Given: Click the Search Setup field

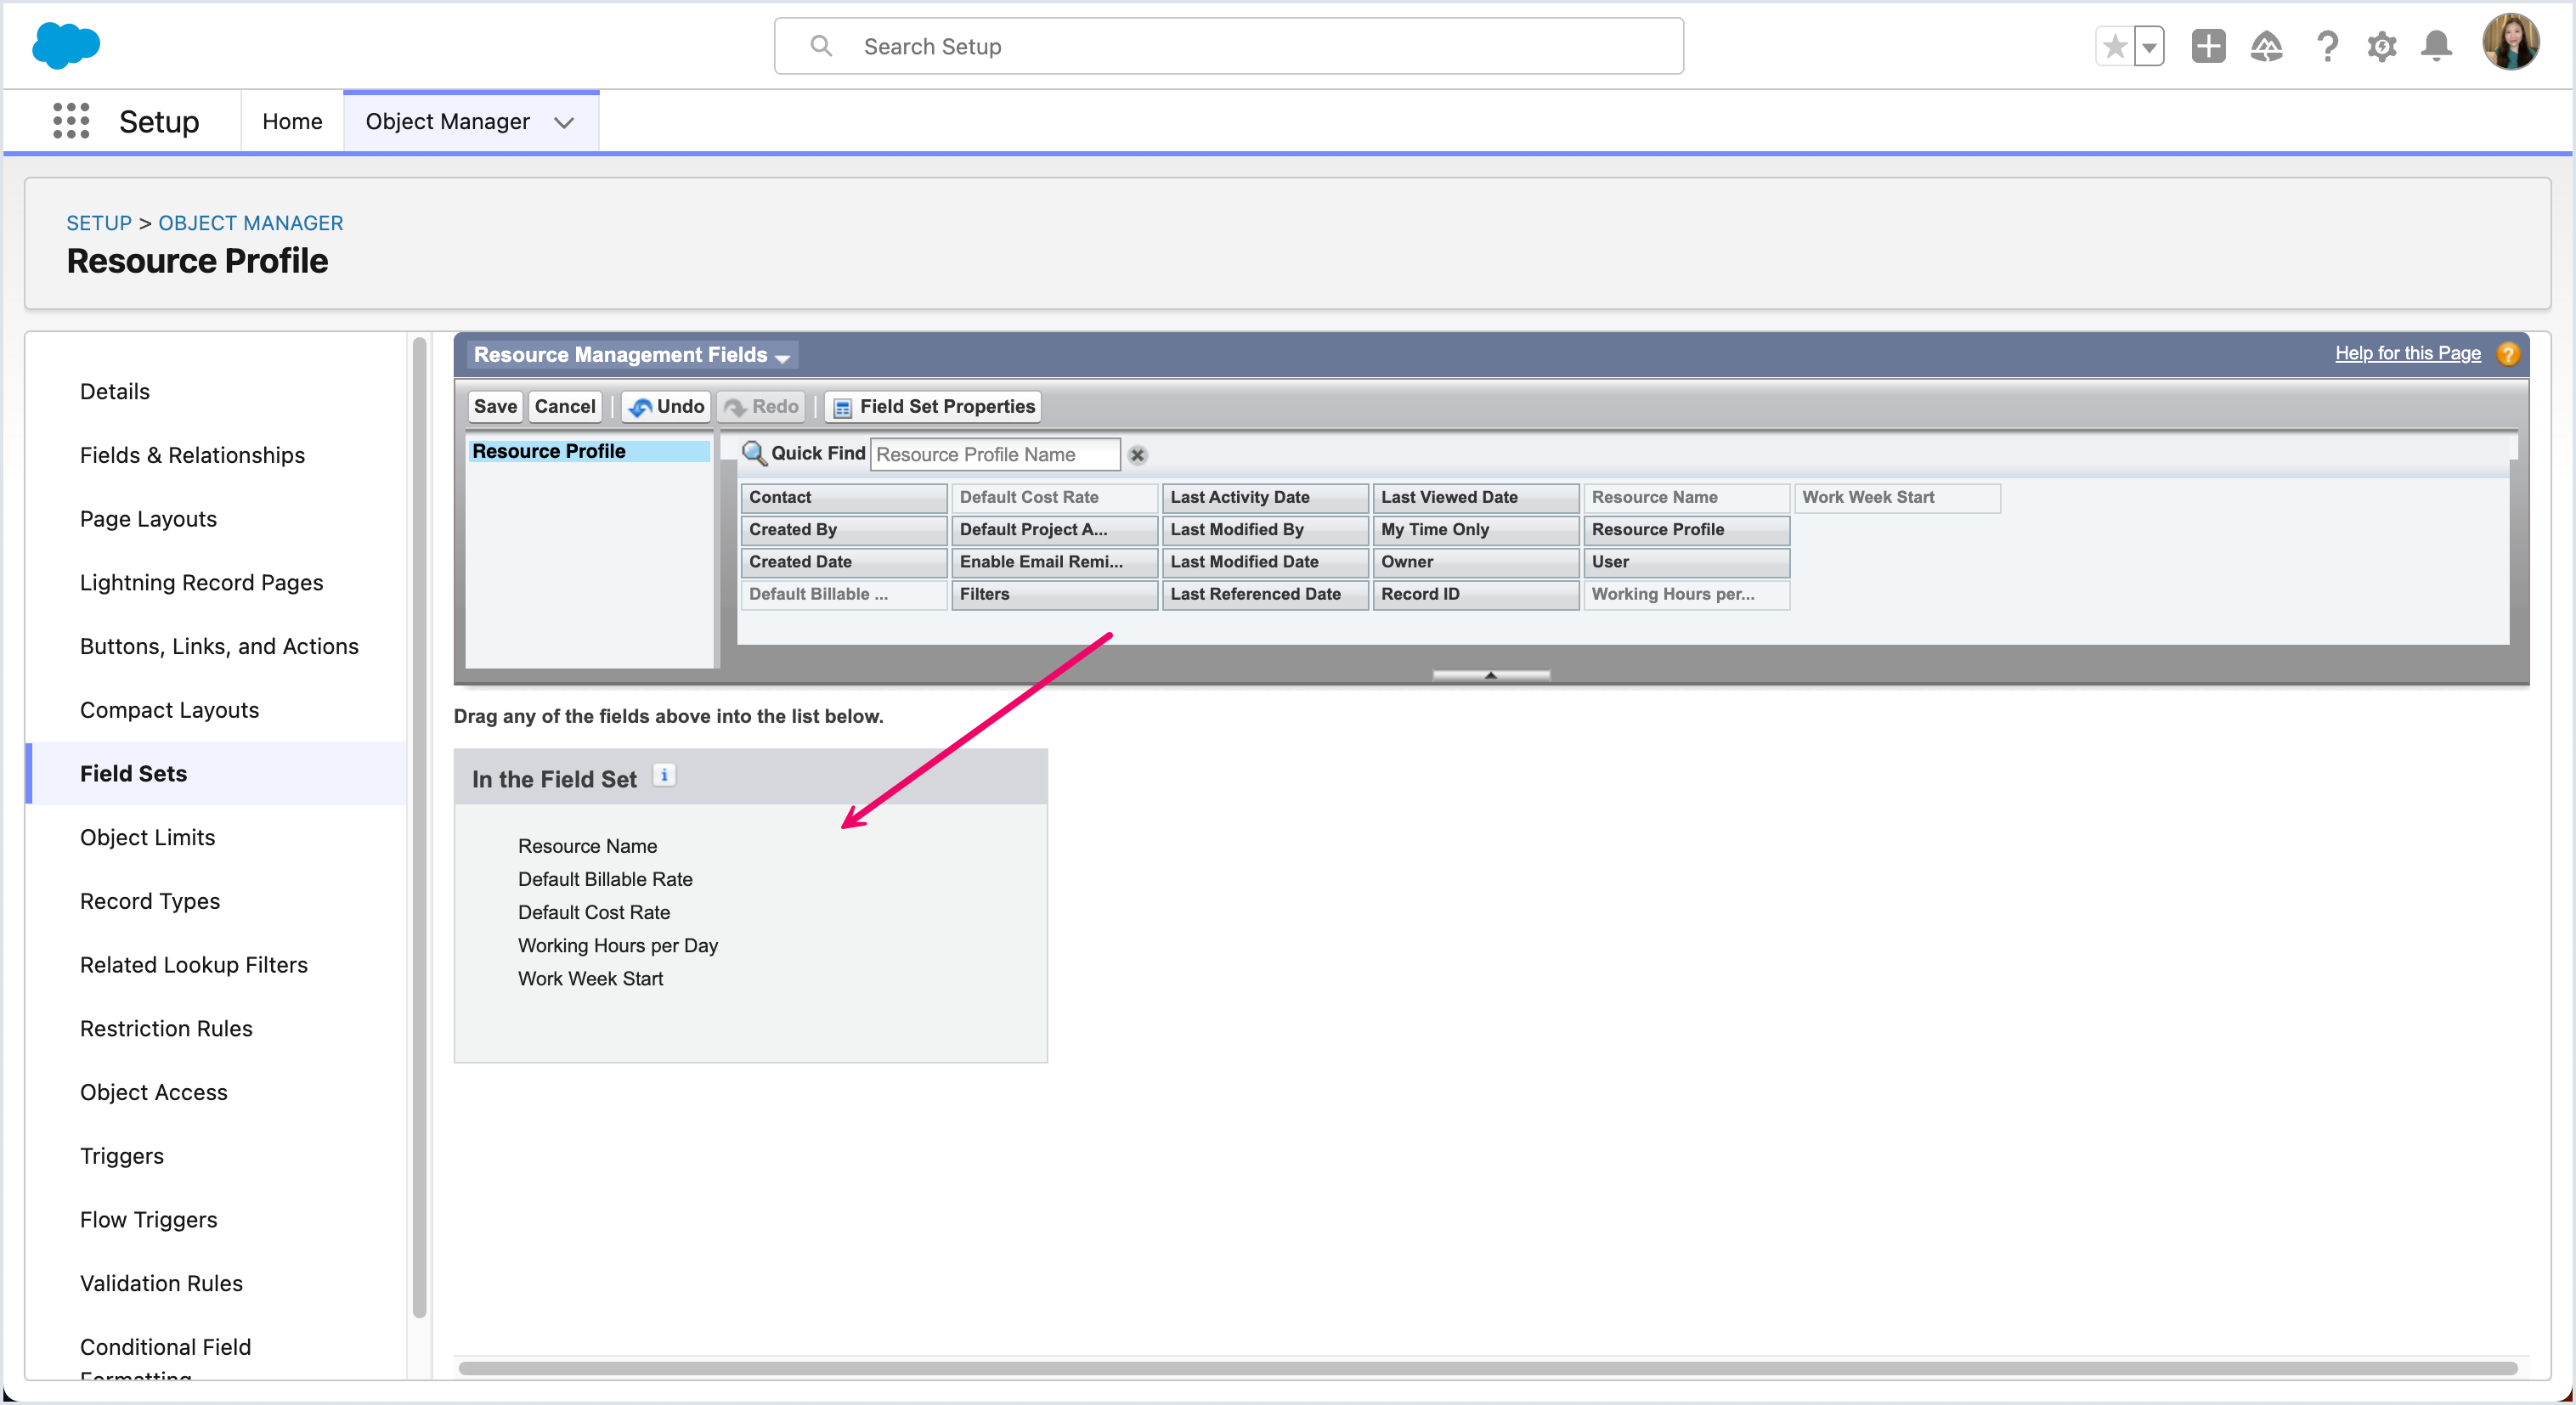Looking at the screenshot, I should (1228, 46).
